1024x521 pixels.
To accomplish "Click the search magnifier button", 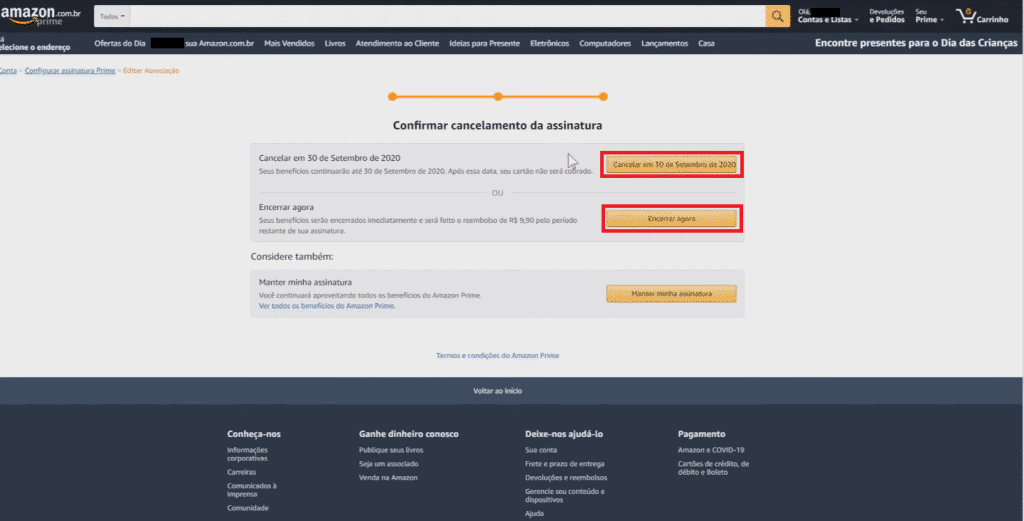I will (x=777, y=16).
